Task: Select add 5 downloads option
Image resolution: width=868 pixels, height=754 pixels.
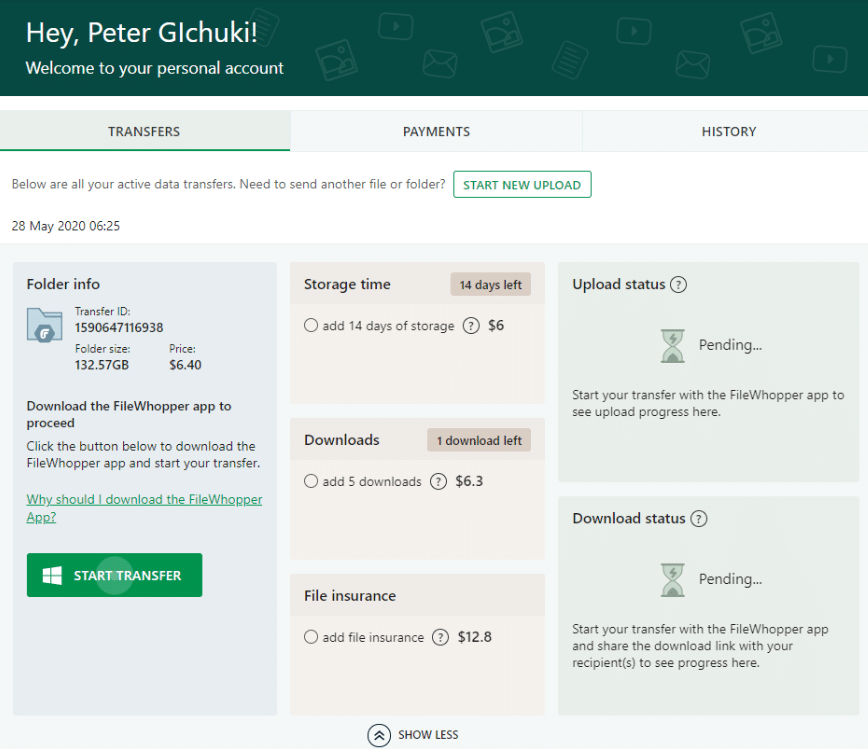Action: tap(311, 481)
